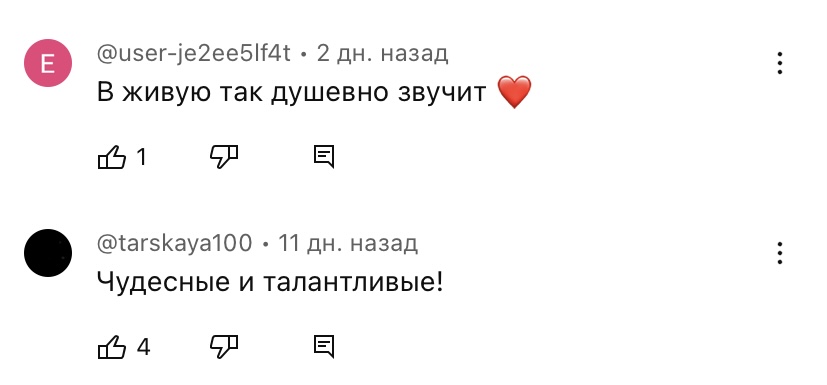Dislike the 'В живую так душевно звучит' comment
Screen dimensions: 827x385
coord(224,157)
